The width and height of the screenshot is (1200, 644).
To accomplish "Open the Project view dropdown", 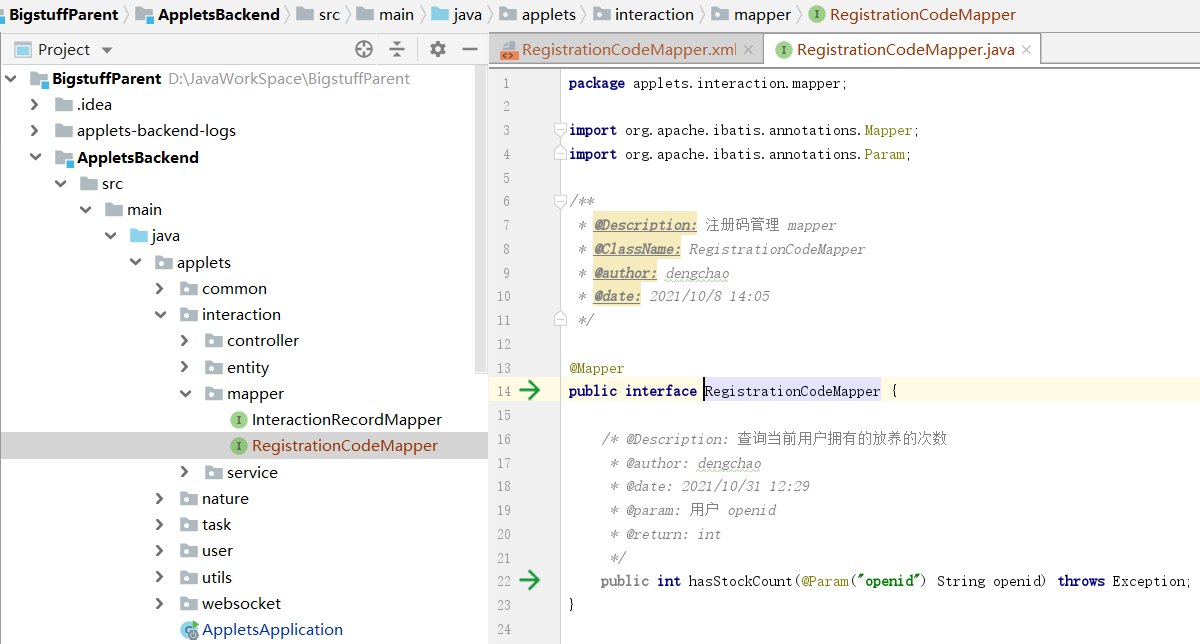I will pyautogui.click(x=108, y=50).
